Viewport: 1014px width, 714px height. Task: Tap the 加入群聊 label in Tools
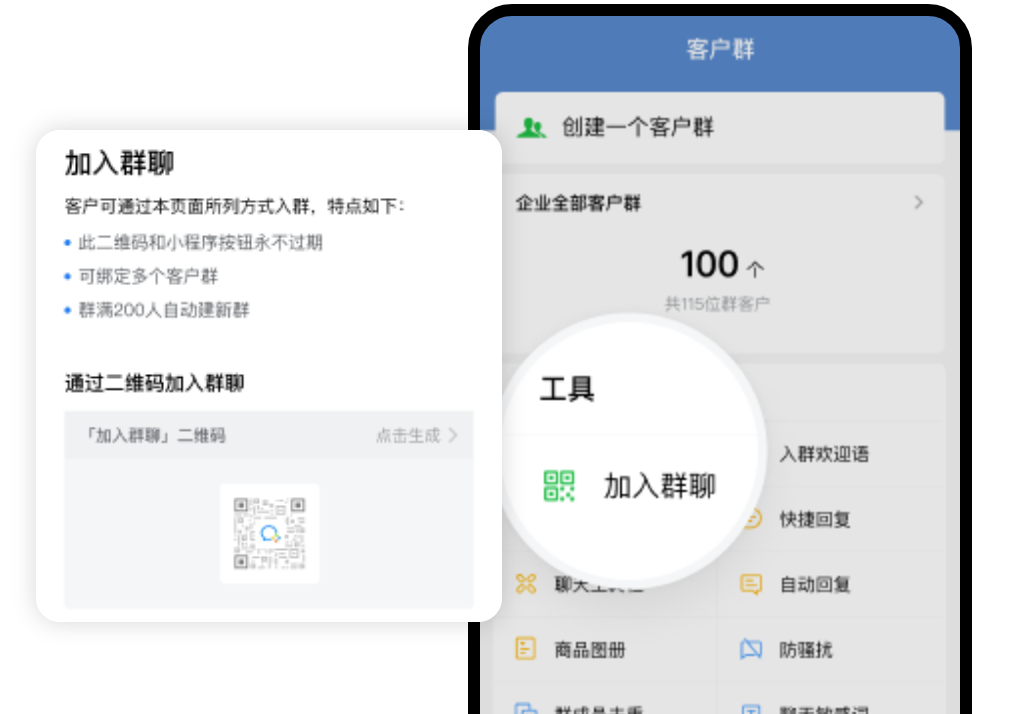(659, 486)
